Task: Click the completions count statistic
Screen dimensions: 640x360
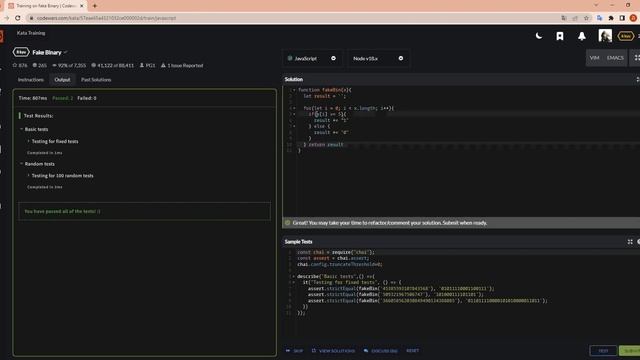Action: click(113, 65)
